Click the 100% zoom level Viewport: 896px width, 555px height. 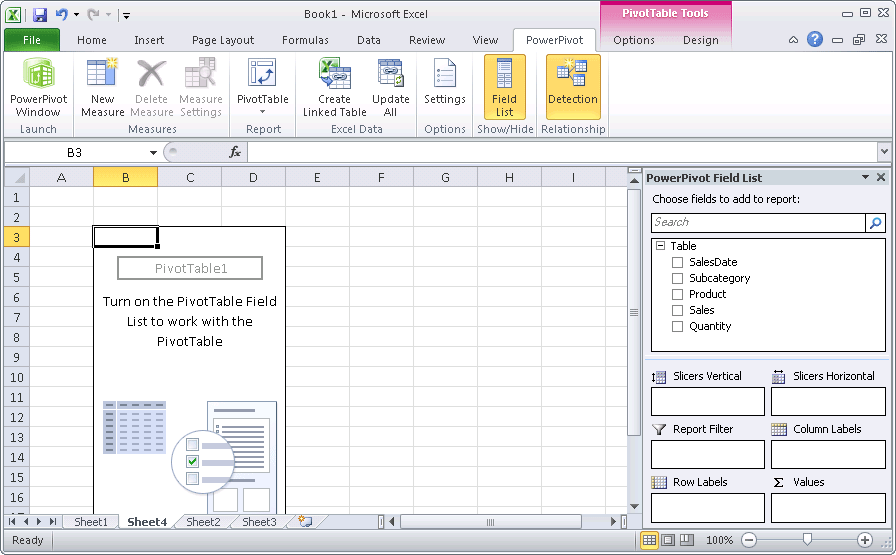pyautogui.click(x=719, y=540)
